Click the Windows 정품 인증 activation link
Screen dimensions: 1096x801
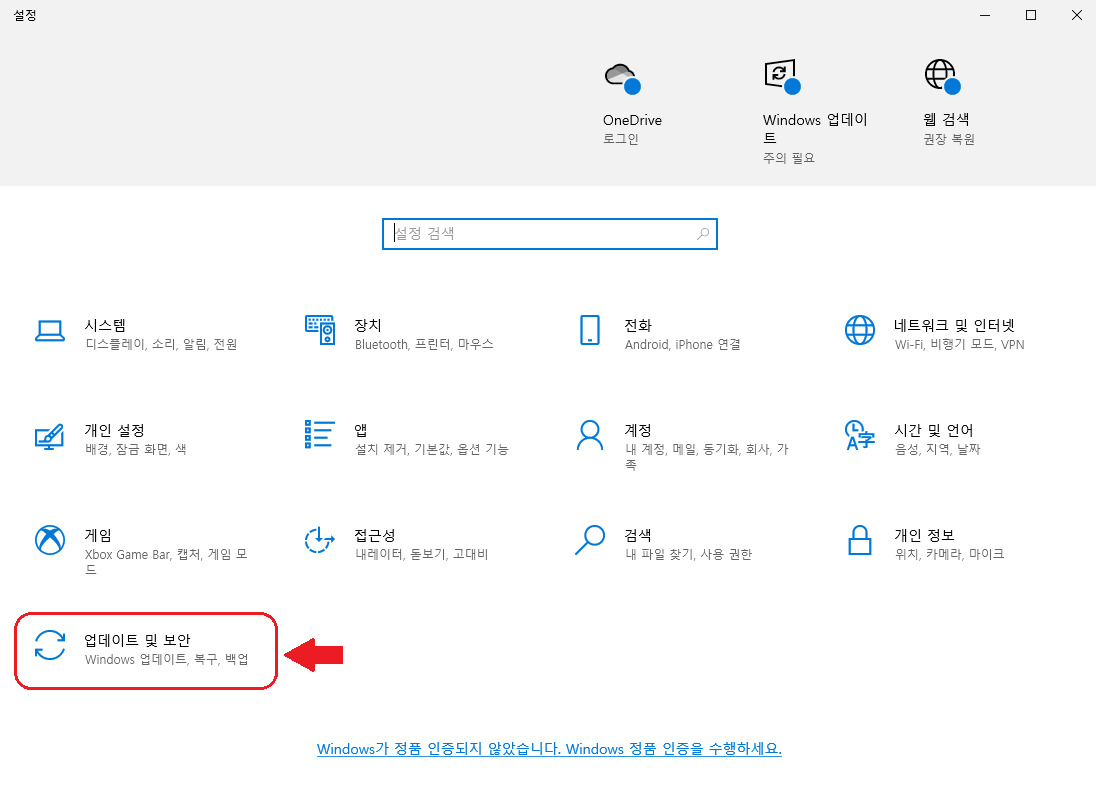549,749
